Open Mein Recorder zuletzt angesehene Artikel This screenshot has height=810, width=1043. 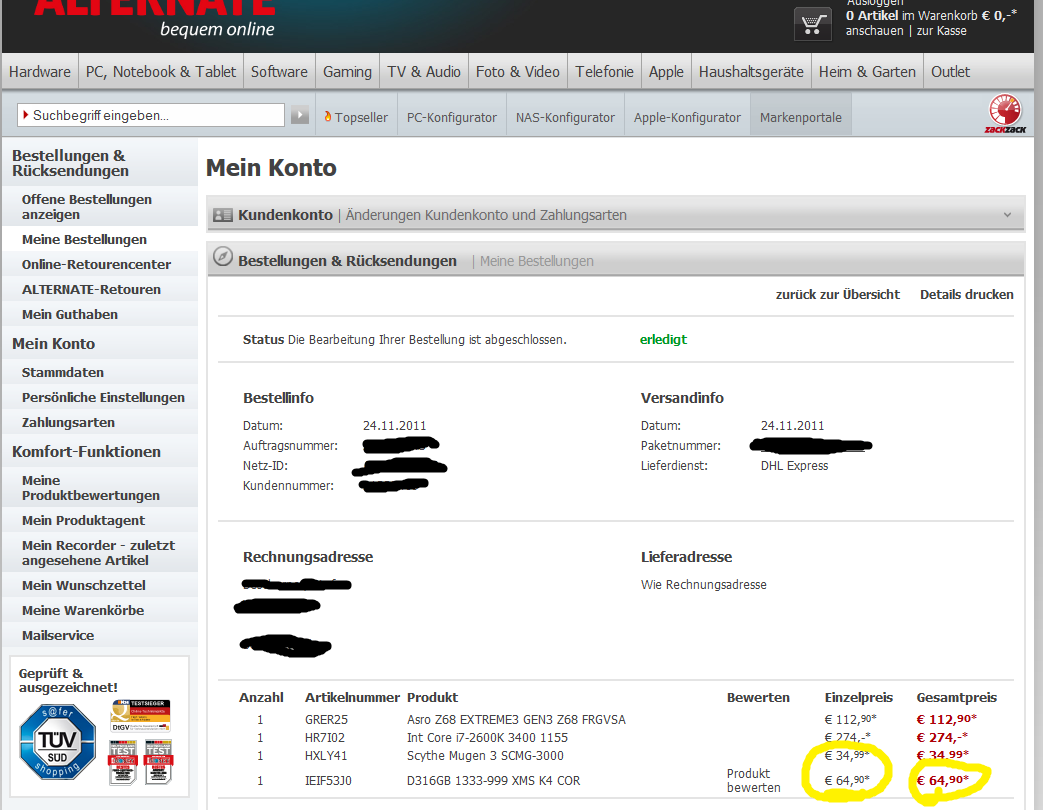point(98,553)
